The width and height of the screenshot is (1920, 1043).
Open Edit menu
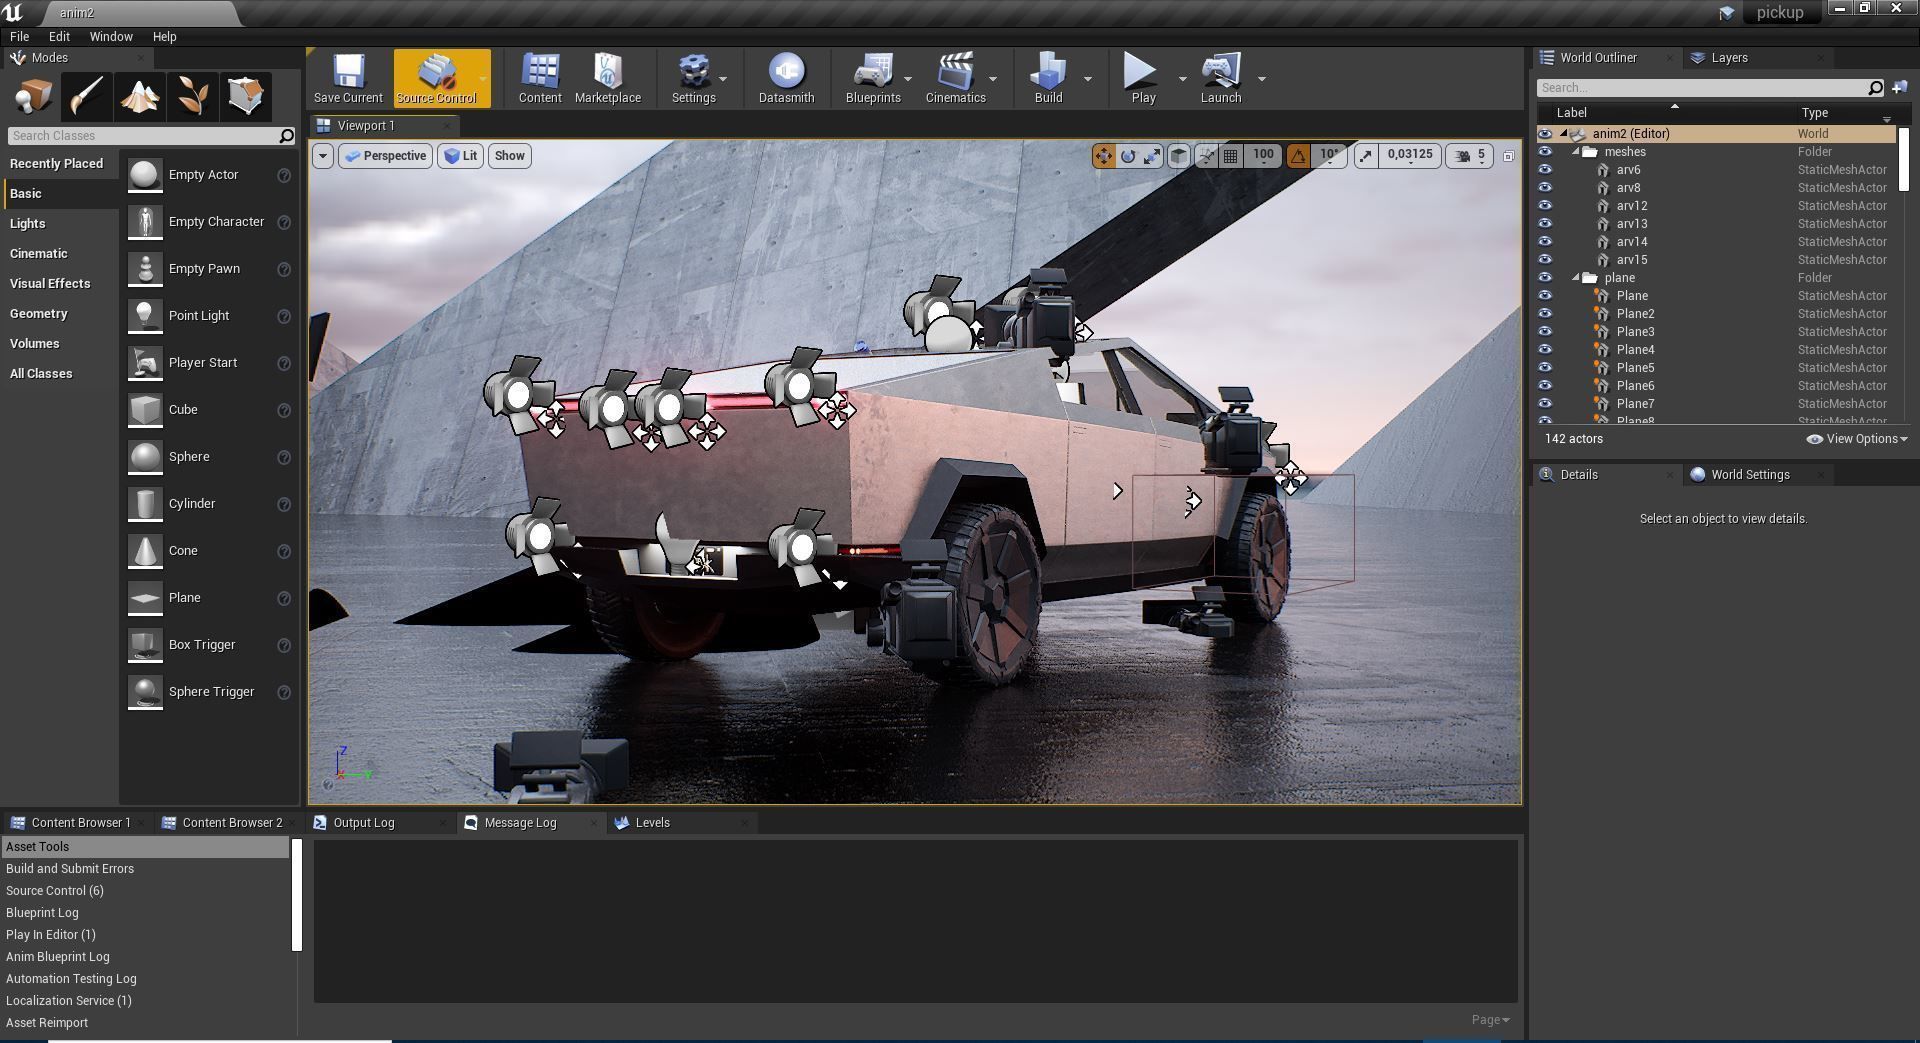click(x=59, y=36)
